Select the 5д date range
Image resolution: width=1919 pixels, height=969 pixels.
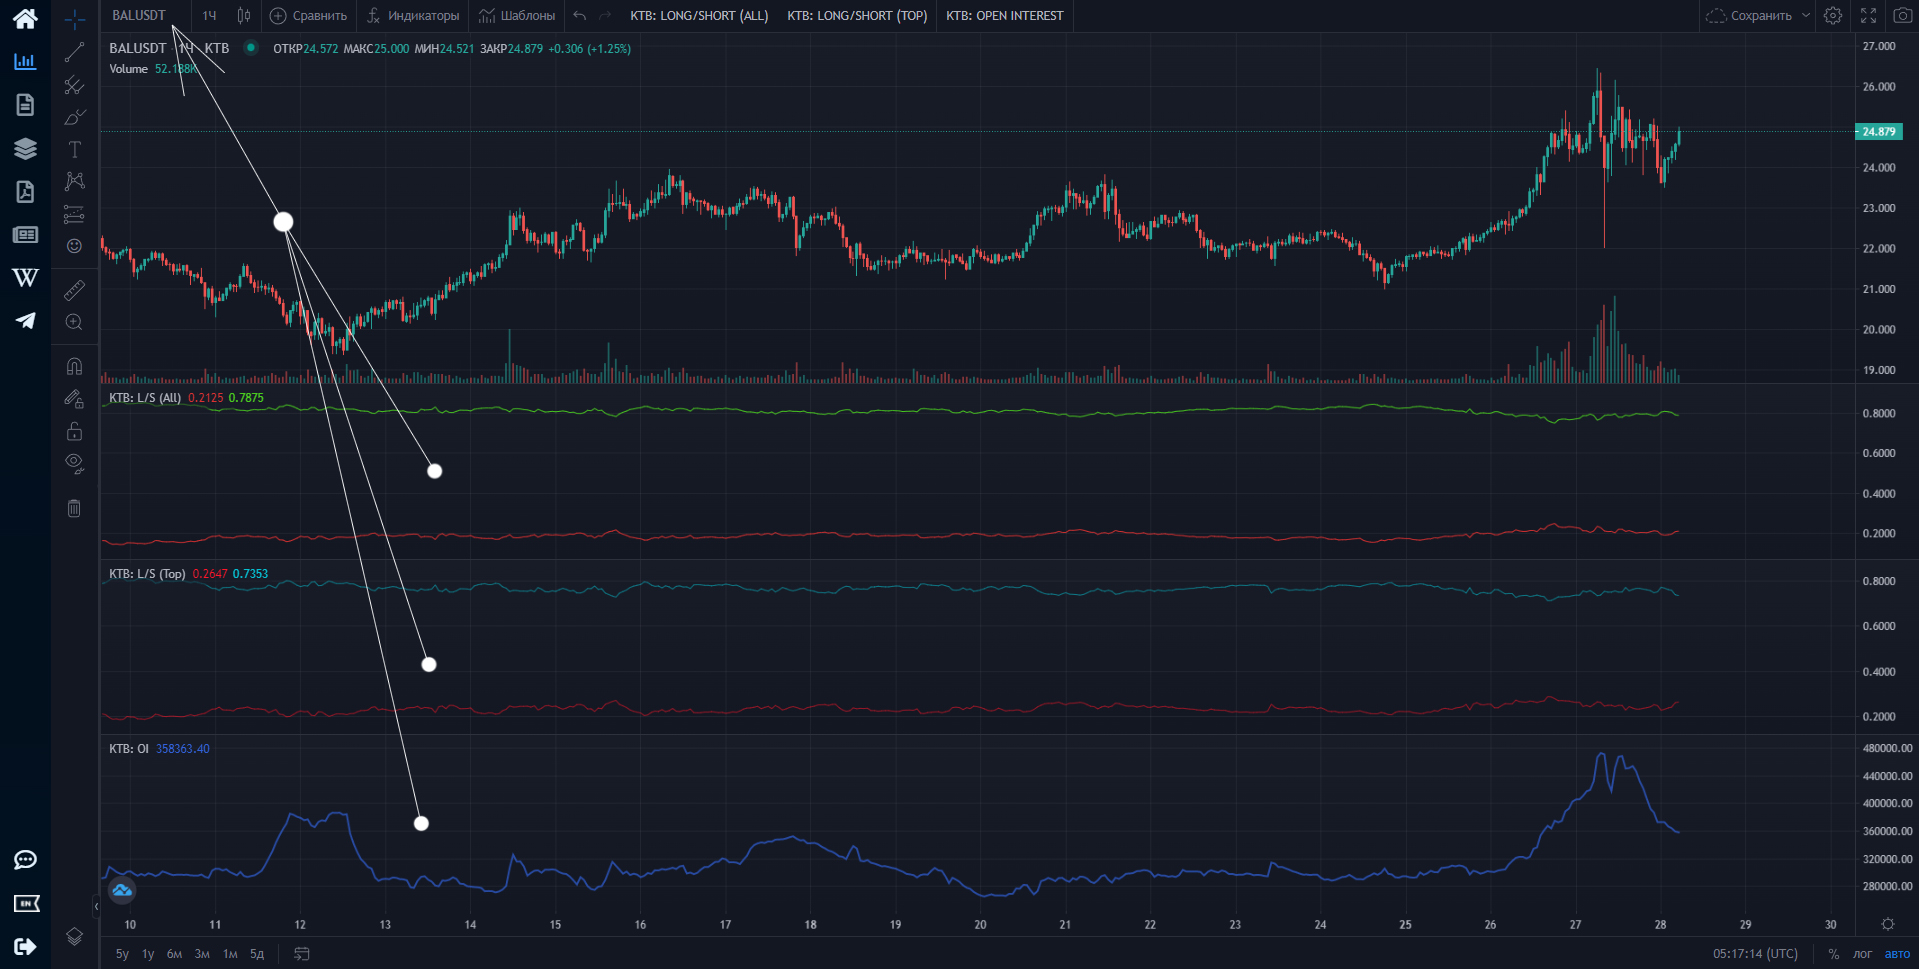click(257, 954)
